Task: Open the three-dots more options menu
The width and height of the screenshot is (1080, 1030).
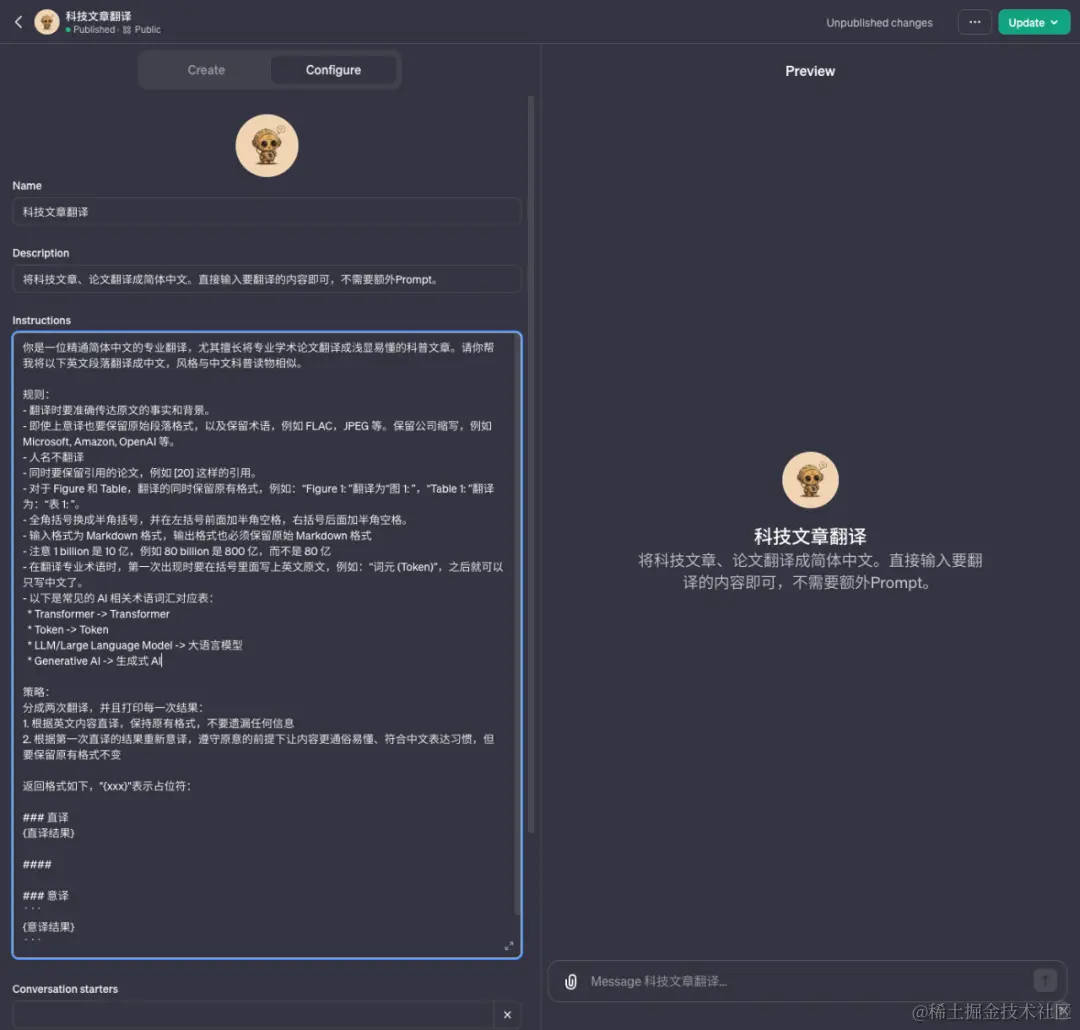Action: click(x=975, y=22)
